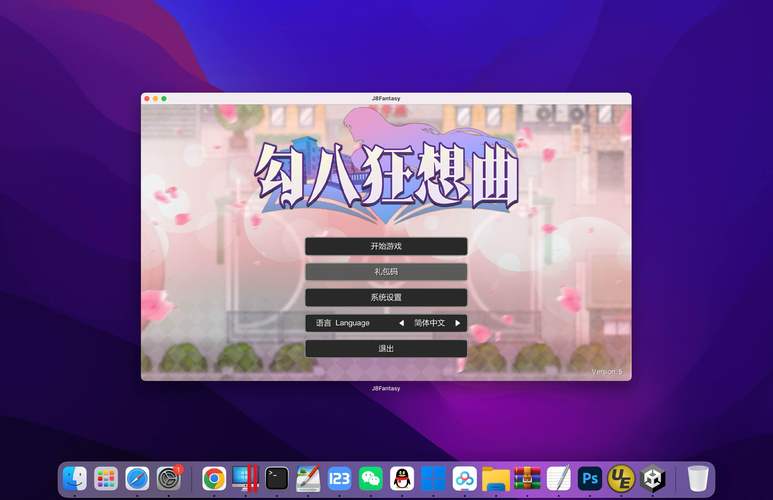The height and width of the screenshot is (500, 773).
Task: Click the J8Fantasy window title bar text
Action: [386, 99]
